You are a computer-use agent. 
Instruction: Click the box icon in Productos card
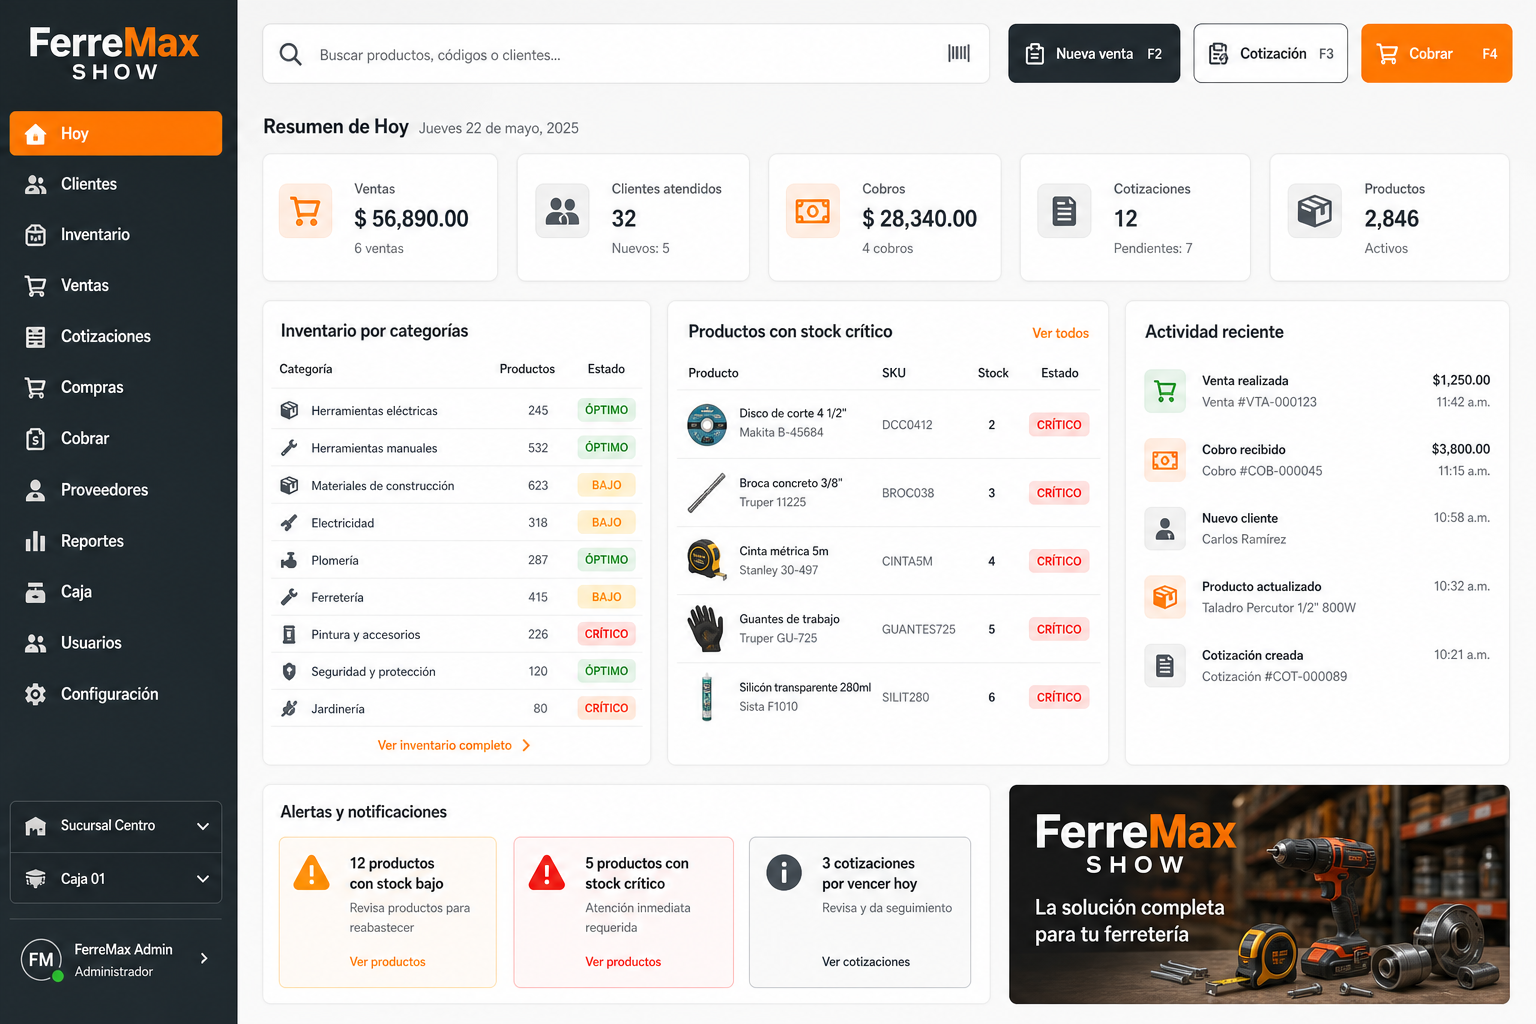point(1314,211)
